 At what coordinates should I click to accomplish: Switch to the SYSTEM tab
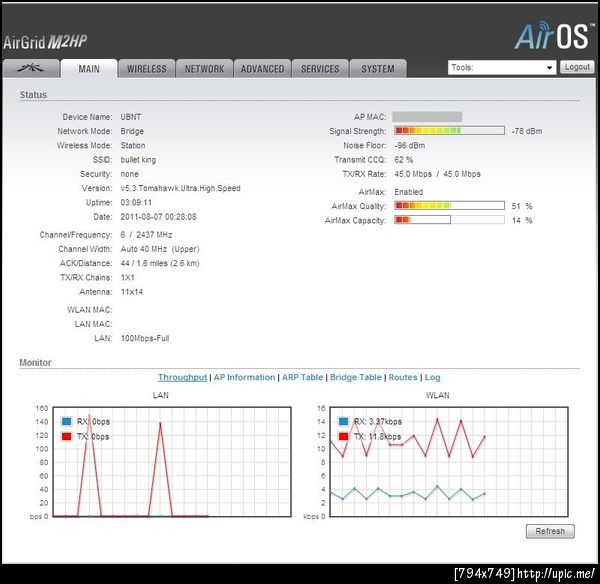[378, 69]
